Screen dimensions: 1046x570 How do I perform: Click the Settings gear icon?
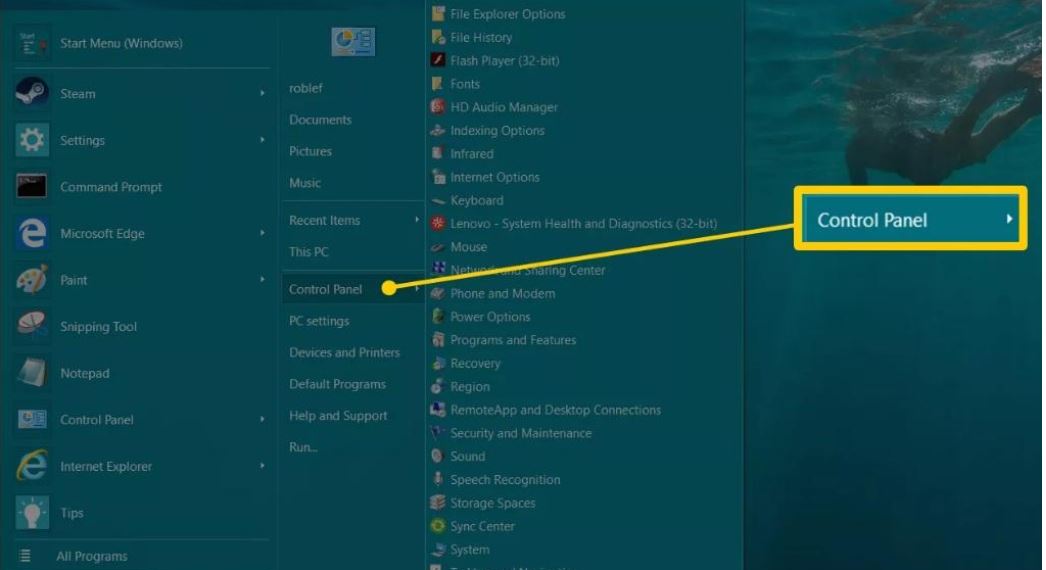tap(31, 140)
